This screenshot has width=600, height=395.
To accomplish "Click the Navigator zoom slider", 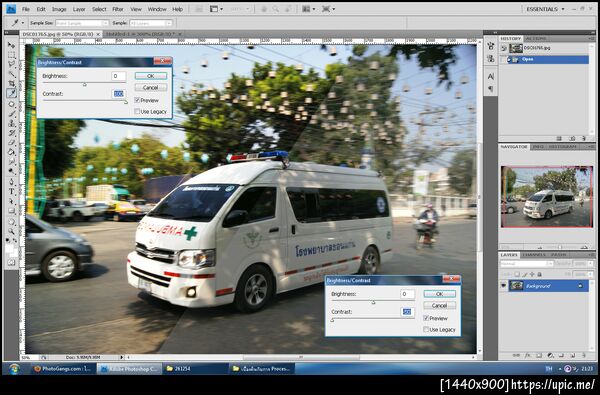I will pos(560,247).
